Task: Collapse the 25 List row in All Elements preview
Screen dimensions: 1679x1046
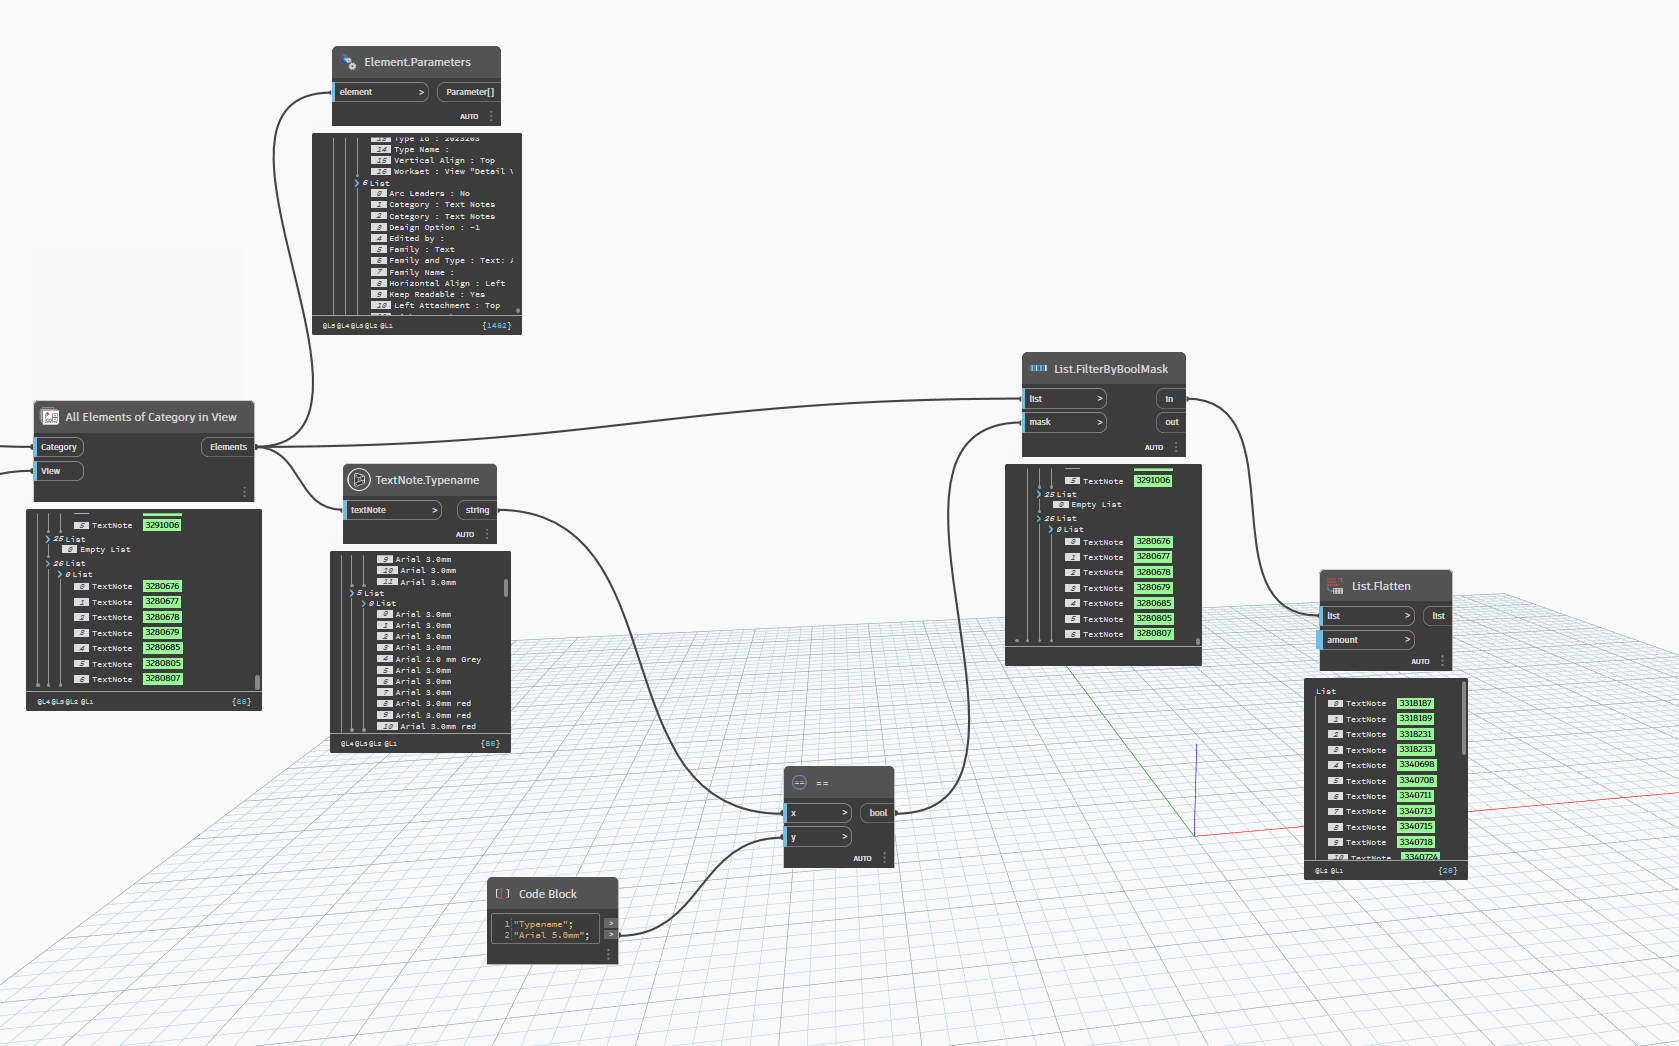Action: tap(48, 539)
